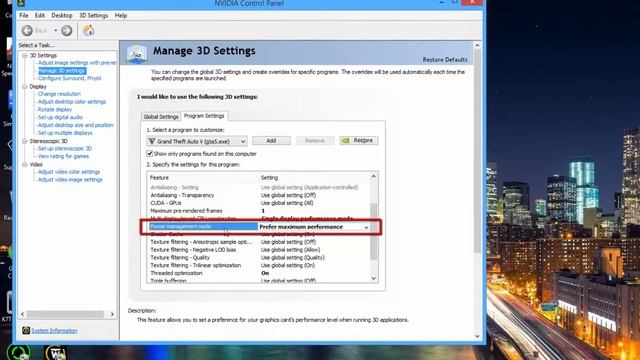Select View rating for games
The height and width of the screenshot is (360, 640).
pos(63,156)
